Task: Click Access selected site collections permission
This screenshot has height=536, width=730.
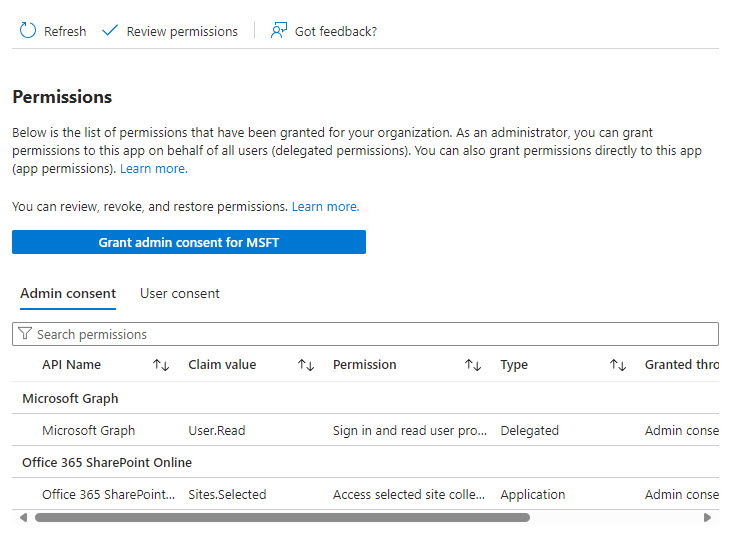Action: (x=409, y=494)
